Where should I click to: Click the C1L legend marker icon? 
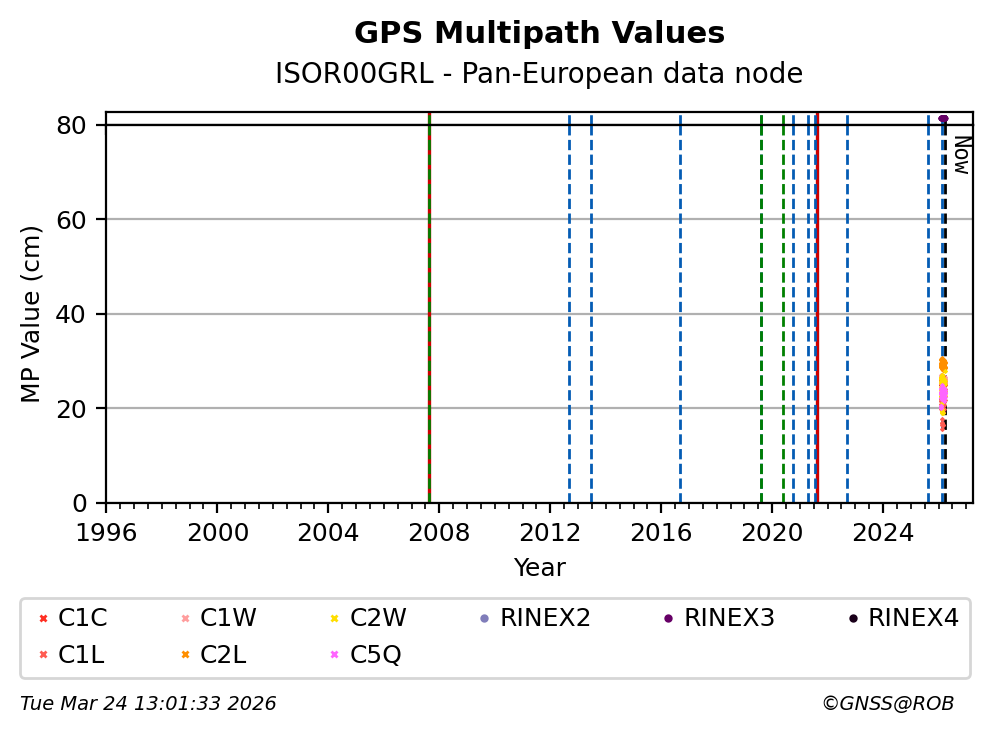43,655
